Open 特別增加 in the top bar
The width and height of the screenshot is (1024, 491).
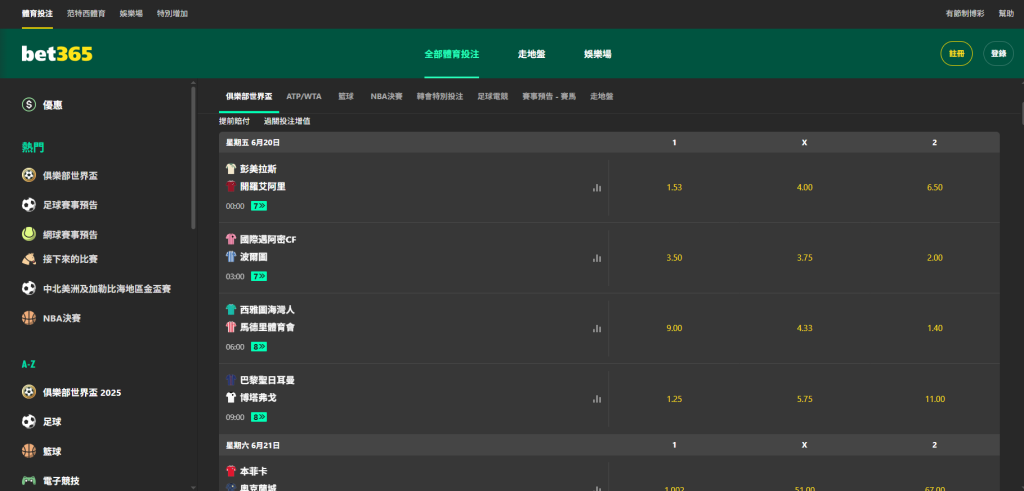(172, 13)
